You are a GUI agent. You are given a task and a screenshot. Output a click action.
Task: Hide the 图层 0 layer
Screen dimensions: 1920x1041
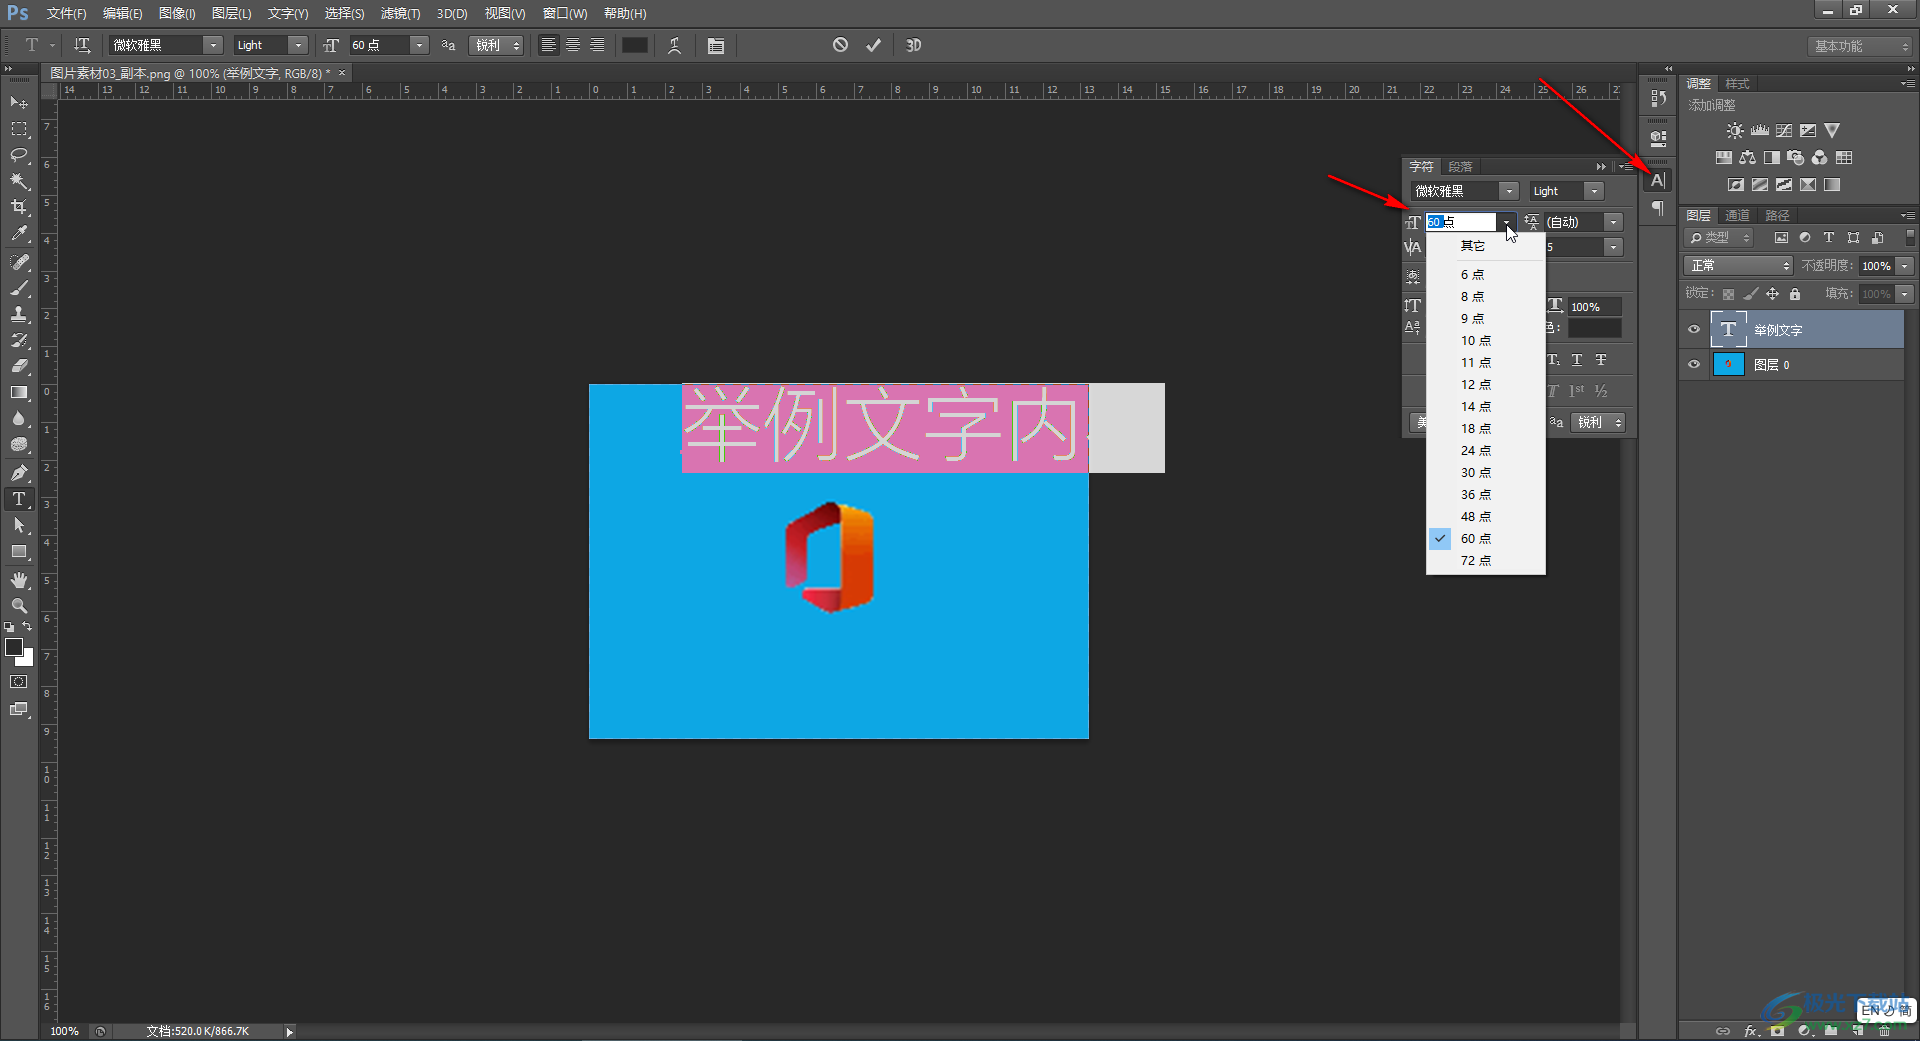(1694, 364)
